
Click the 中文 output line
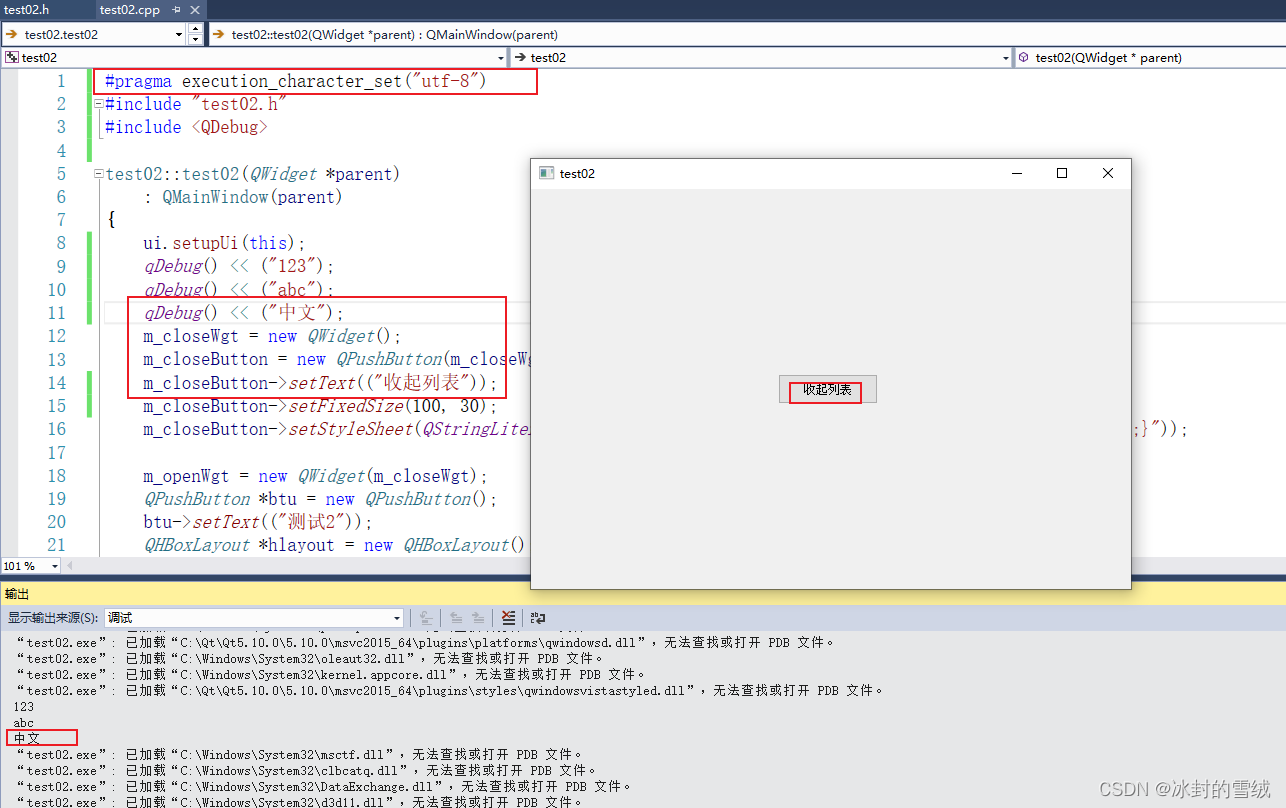pyautogui.click(x=27, y=739)
